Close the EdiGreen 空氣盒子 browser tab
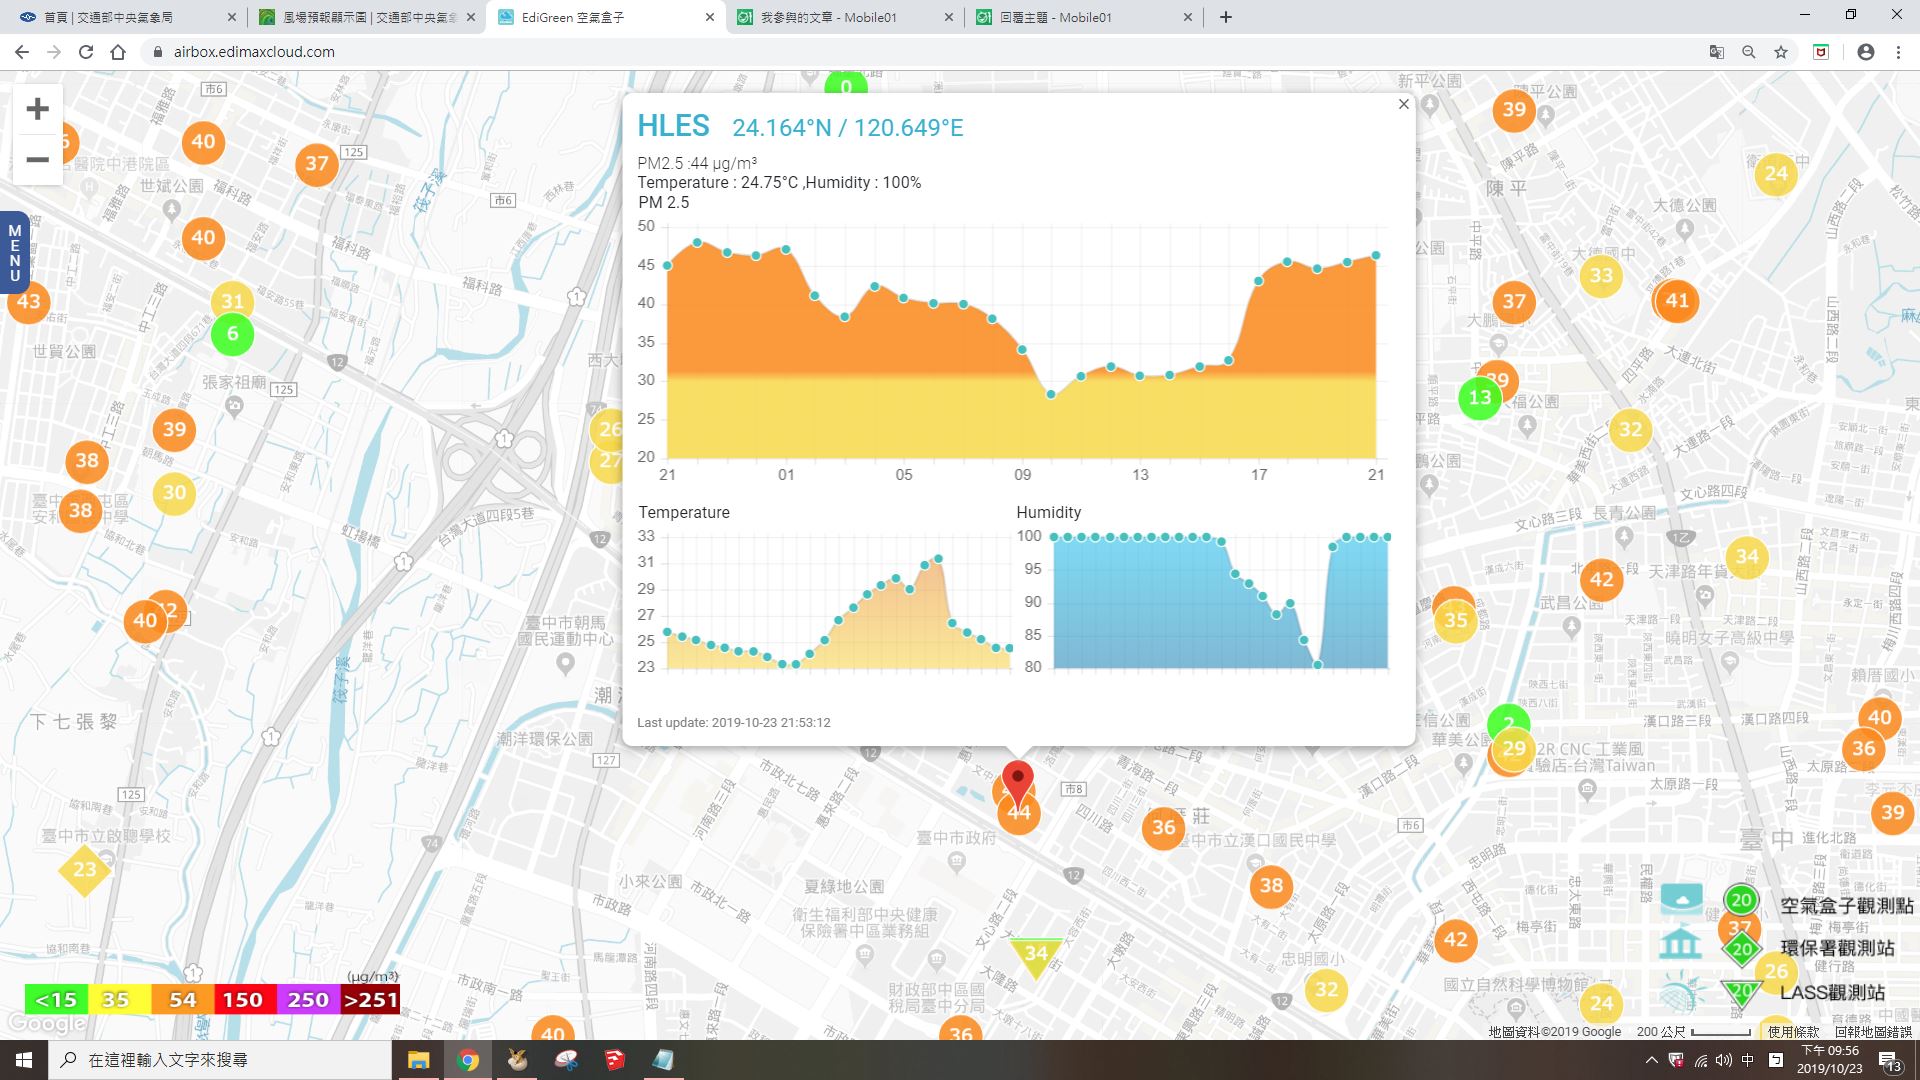 pos(709,17)
